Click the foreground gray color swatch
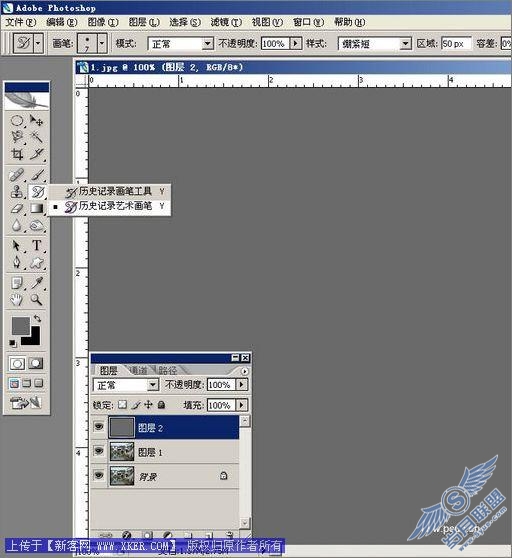 coord(21,326)
